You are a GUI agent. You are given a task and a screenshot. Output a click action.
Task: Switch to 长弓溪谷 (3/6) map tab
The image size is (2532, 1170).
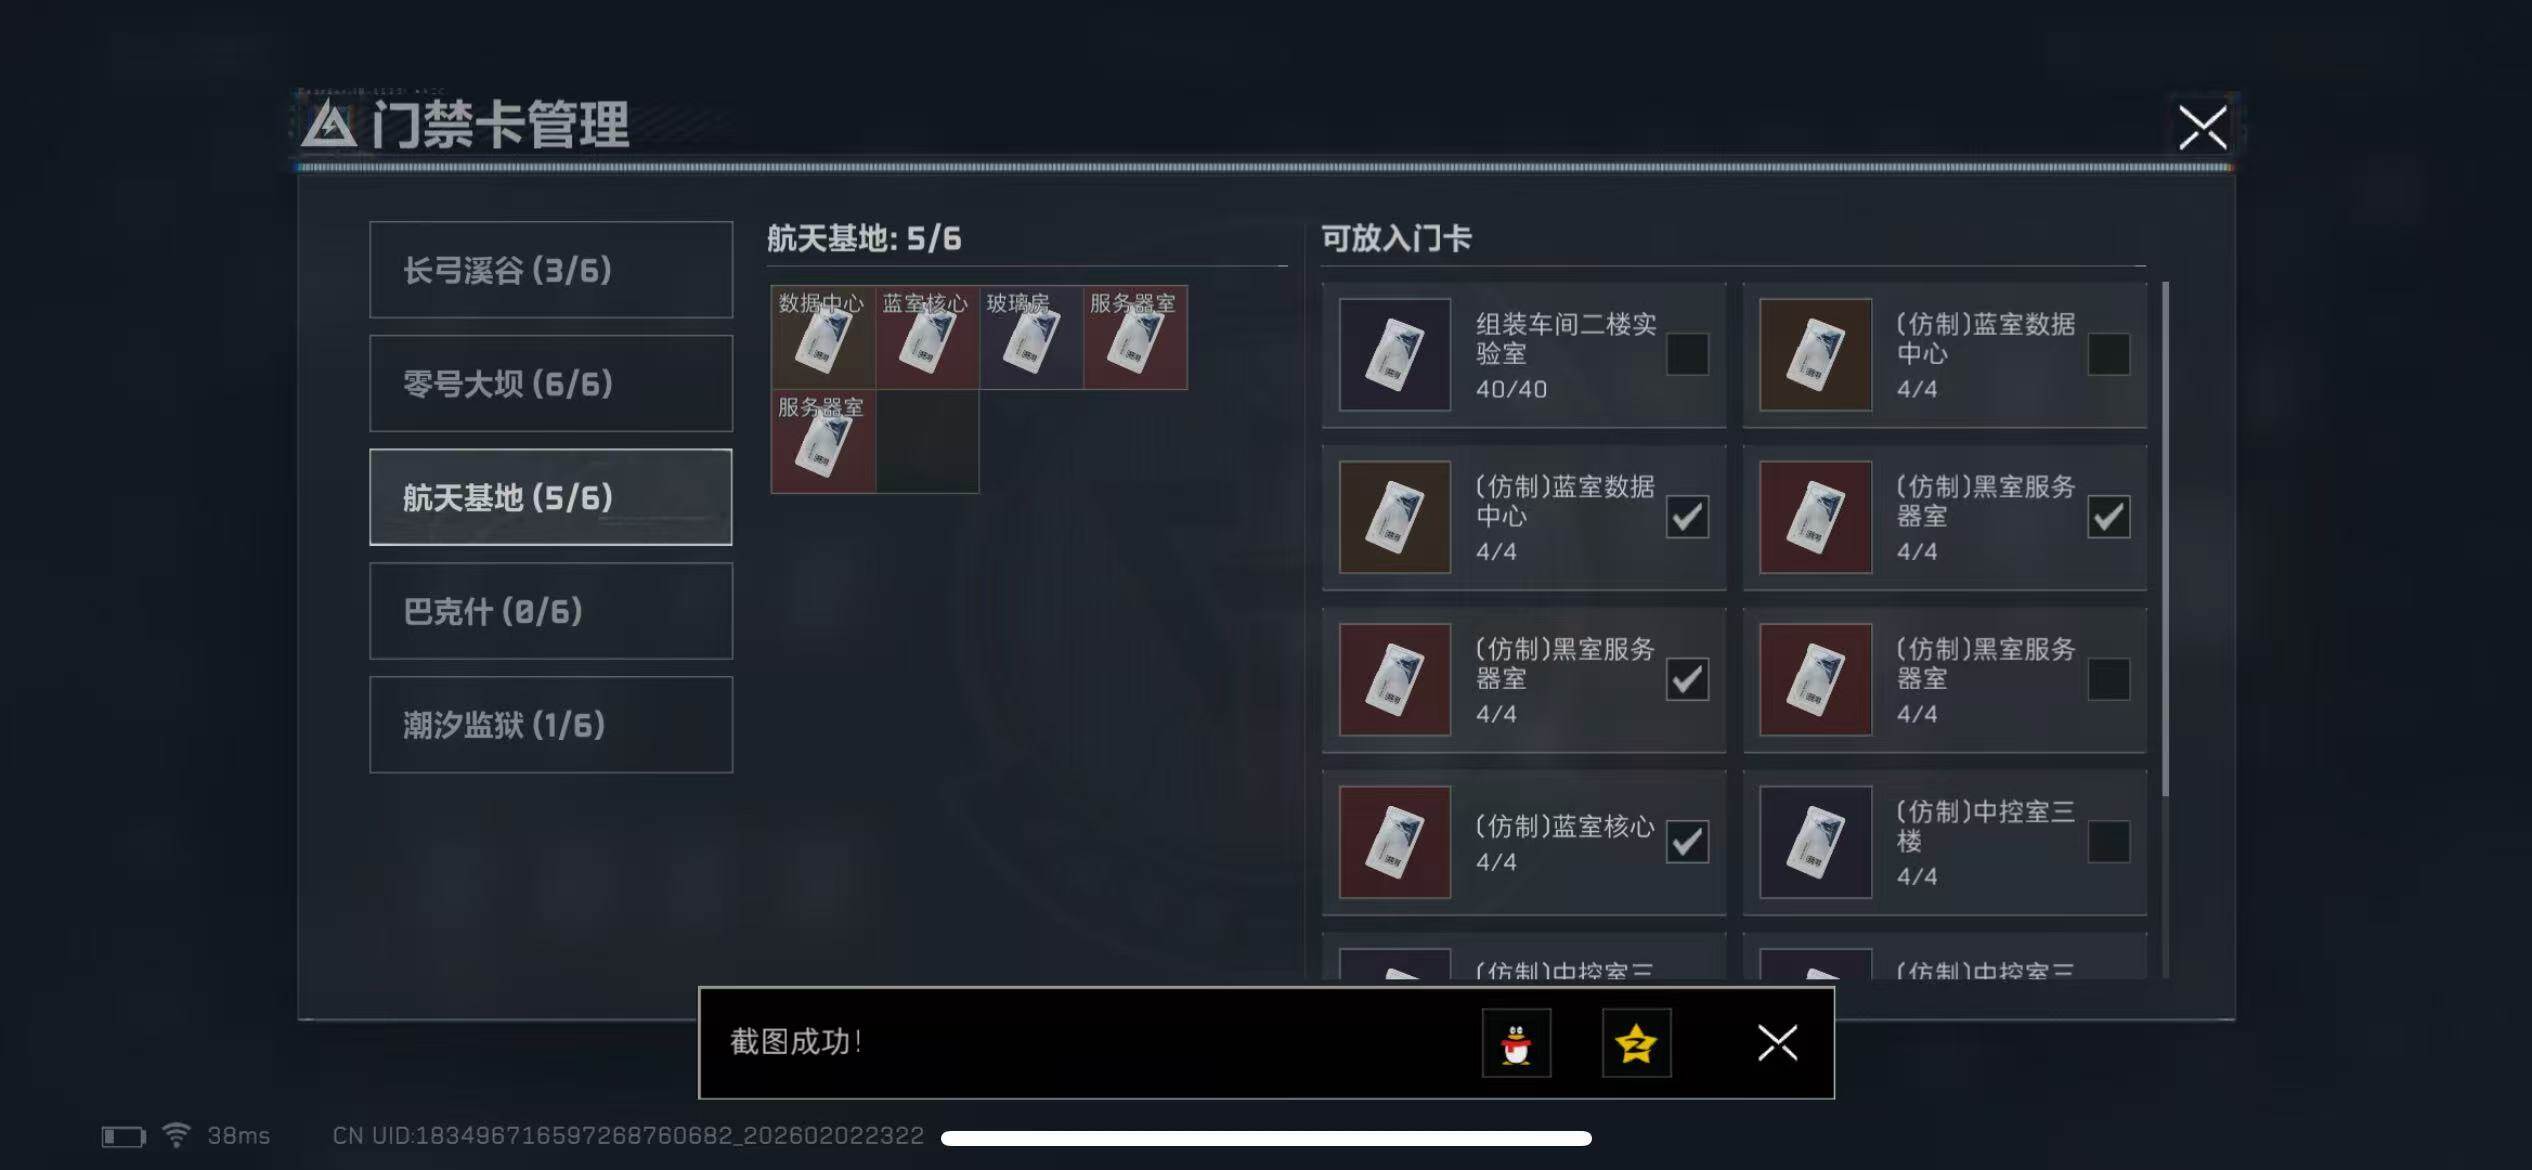[x=551, y=270]
